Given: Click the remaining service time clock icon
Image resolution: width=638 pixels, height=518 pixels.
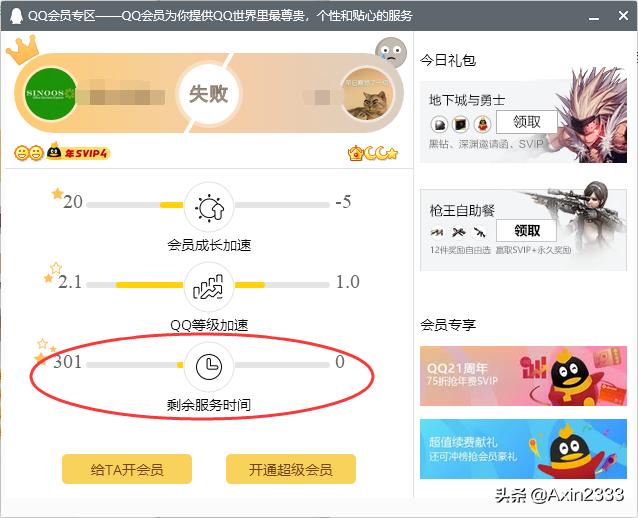Looking at the screenshot, I should (209, 366).
